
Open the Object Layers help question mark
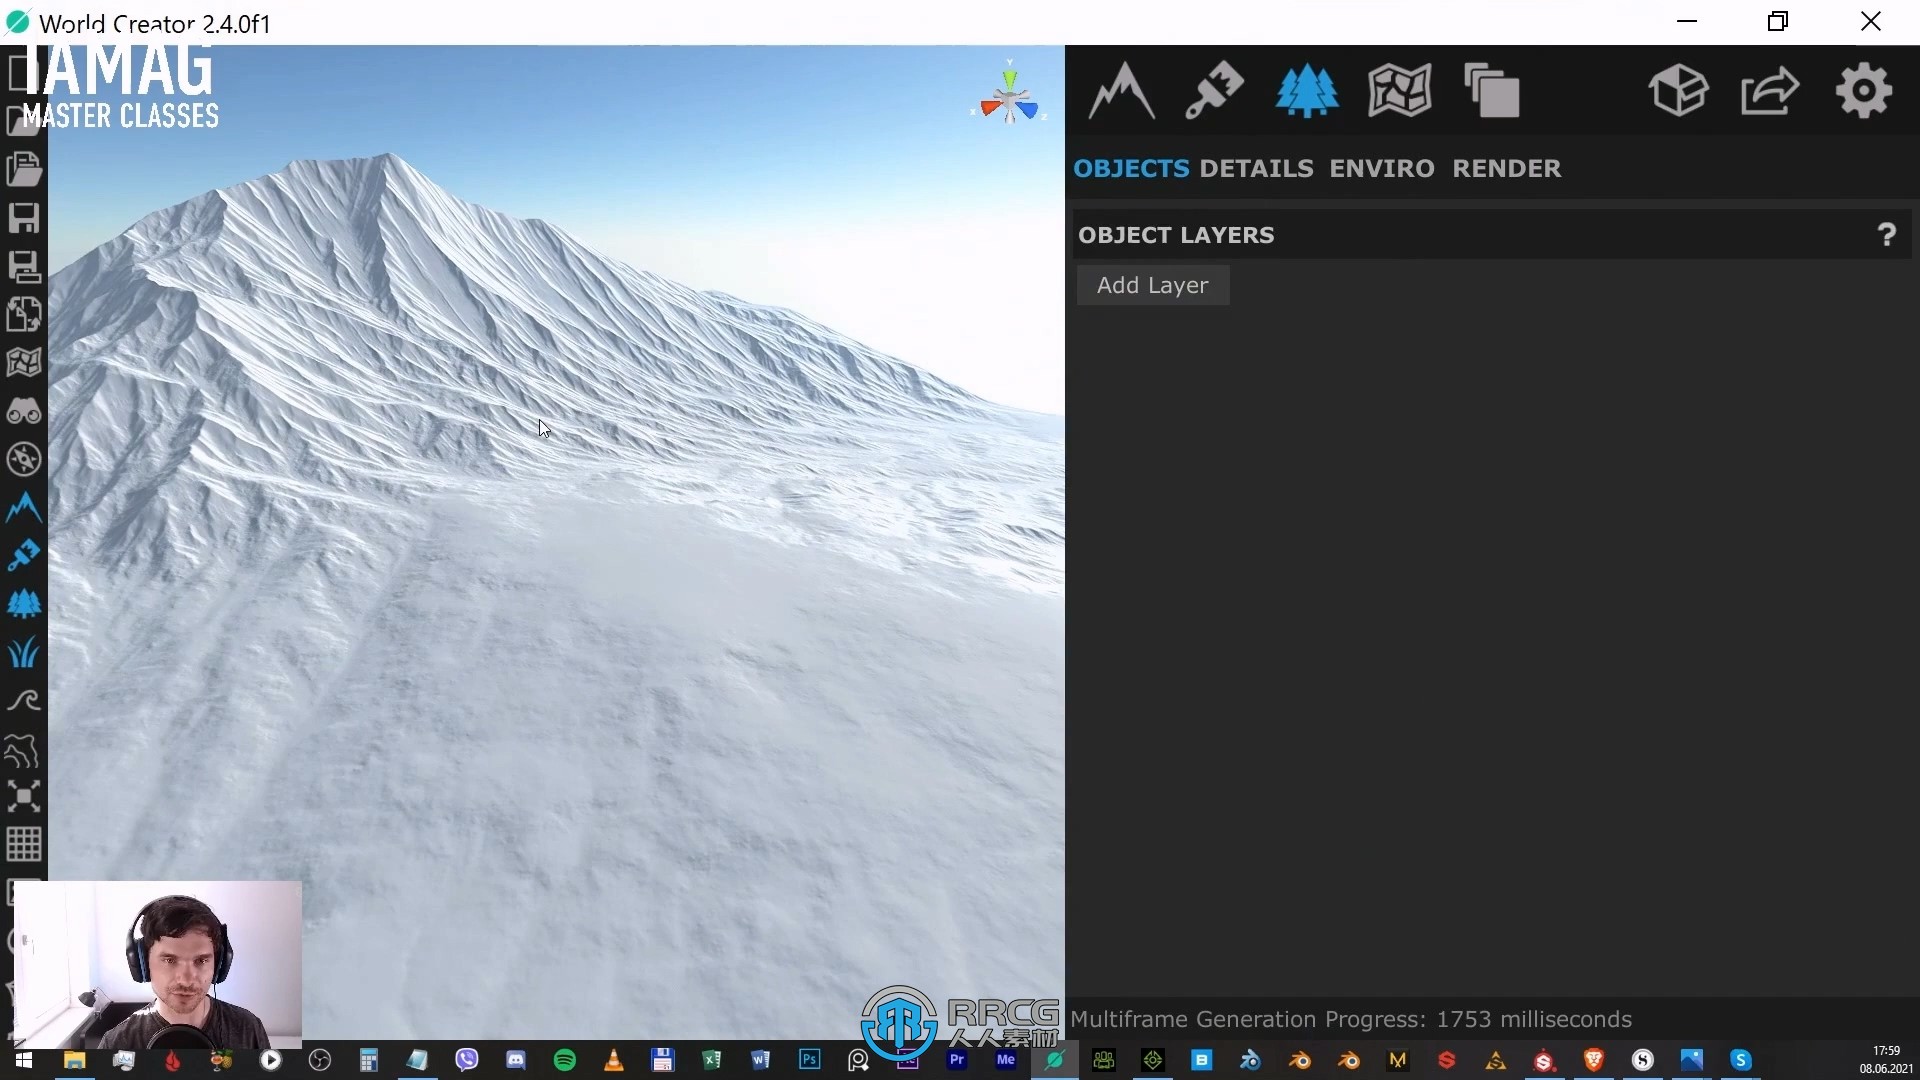click(x=1887, y=235)
